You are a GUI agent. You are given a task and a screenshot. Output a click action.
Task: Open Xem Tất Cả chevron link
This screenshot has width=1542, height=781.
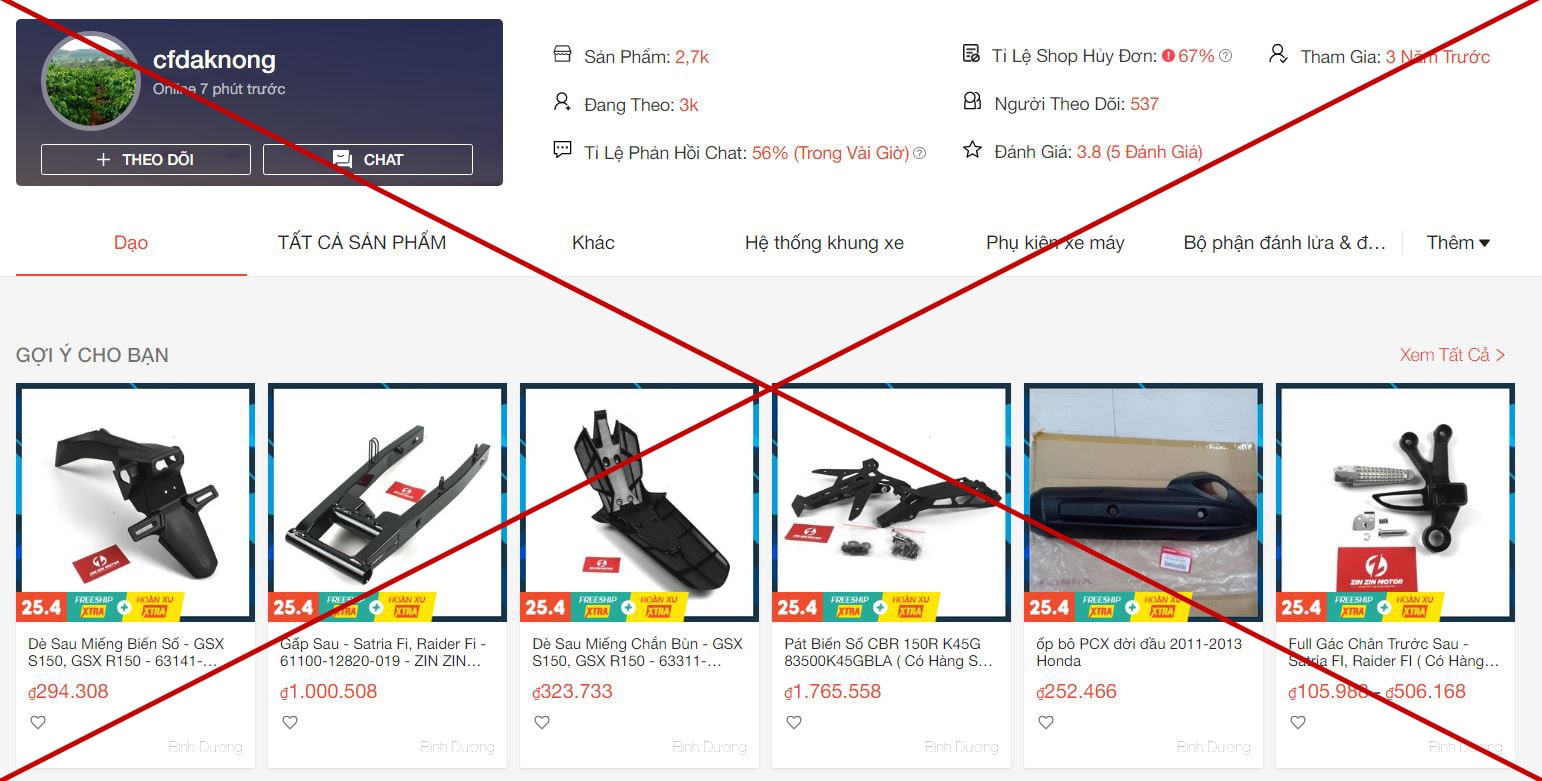pos(1452,355)
